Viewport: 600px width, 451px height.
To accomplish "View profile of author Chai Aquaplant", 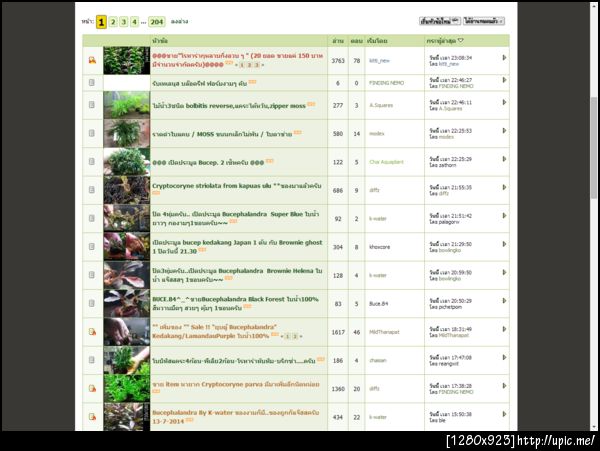I will tap(386, 162).
